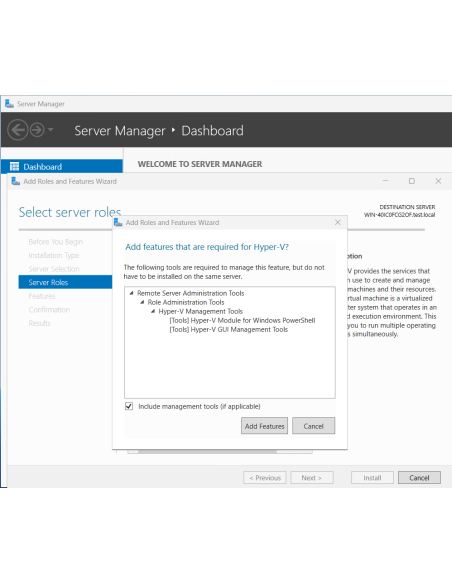This screenshot has width=452, height=584.
Task: Click the Server Manager title bar icon
Action: (x=9, y=104)
